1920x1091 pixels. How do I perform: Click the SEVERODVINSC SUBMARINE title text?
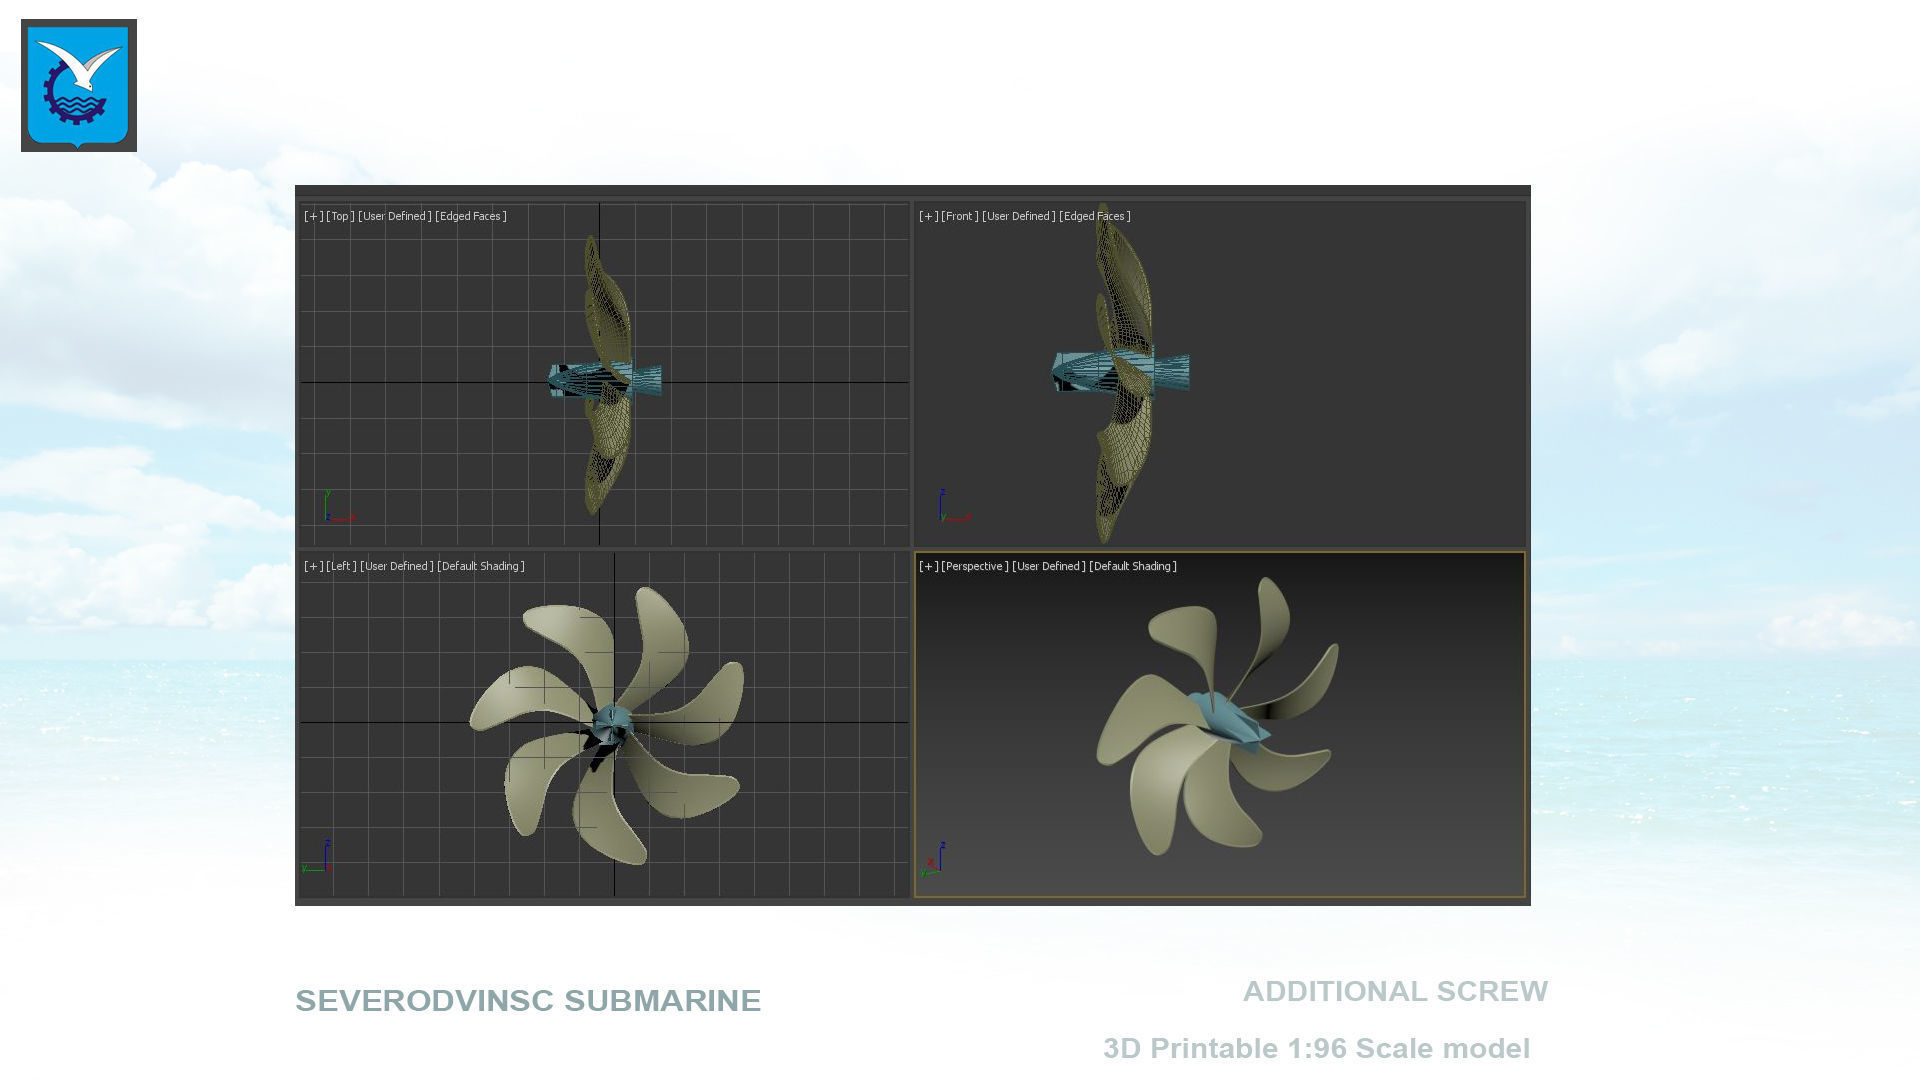point(528,1001)
